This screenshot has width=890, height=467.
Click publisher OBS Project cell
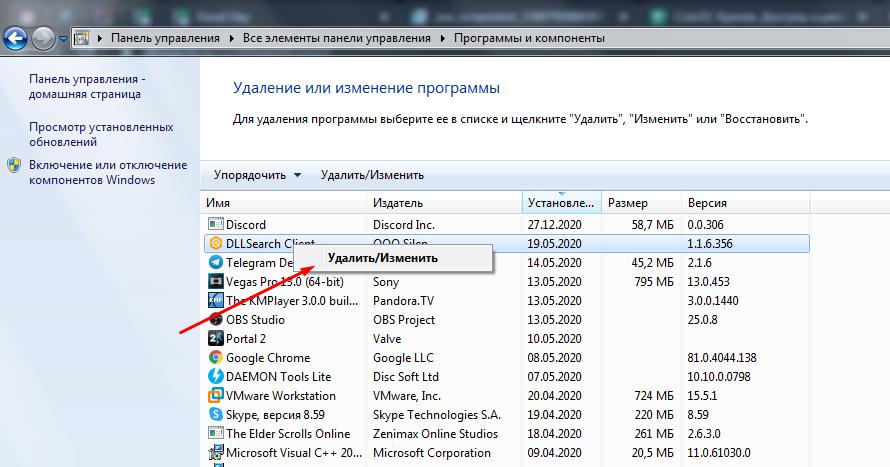tap(404, 320)
